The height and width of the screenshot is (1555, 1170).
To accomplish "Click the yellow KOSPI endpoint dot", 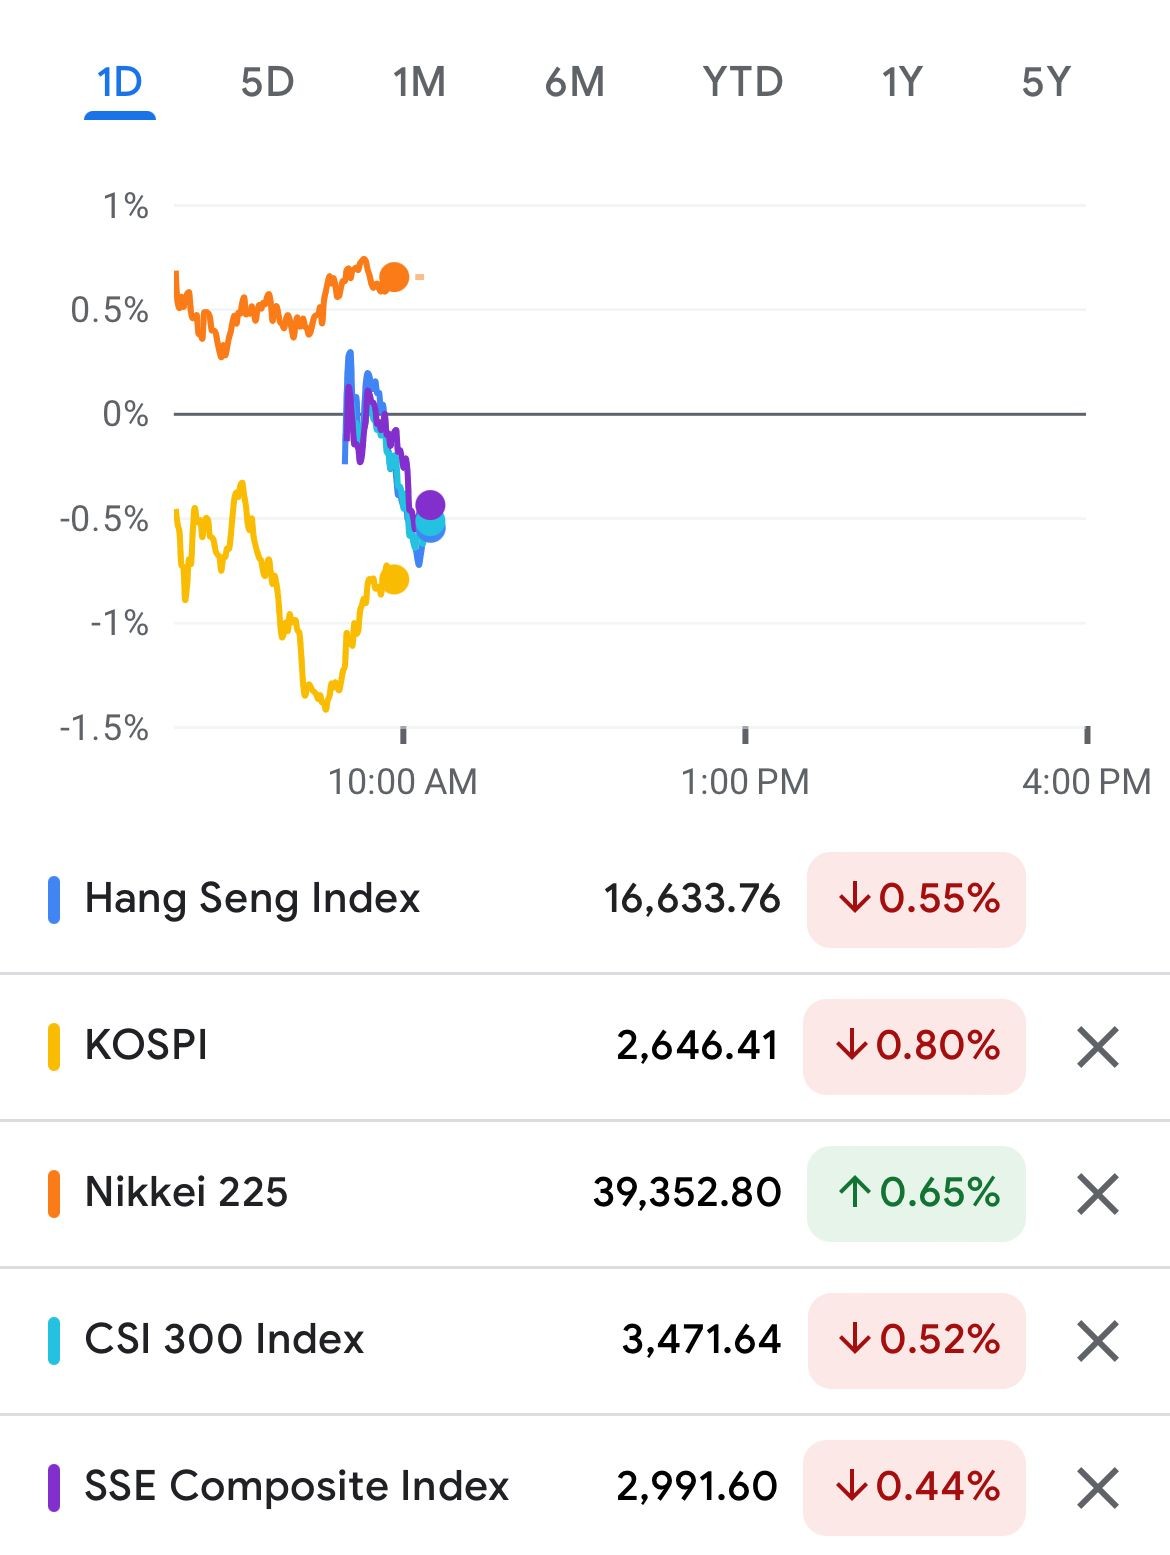I will click(x=394, y=579).
